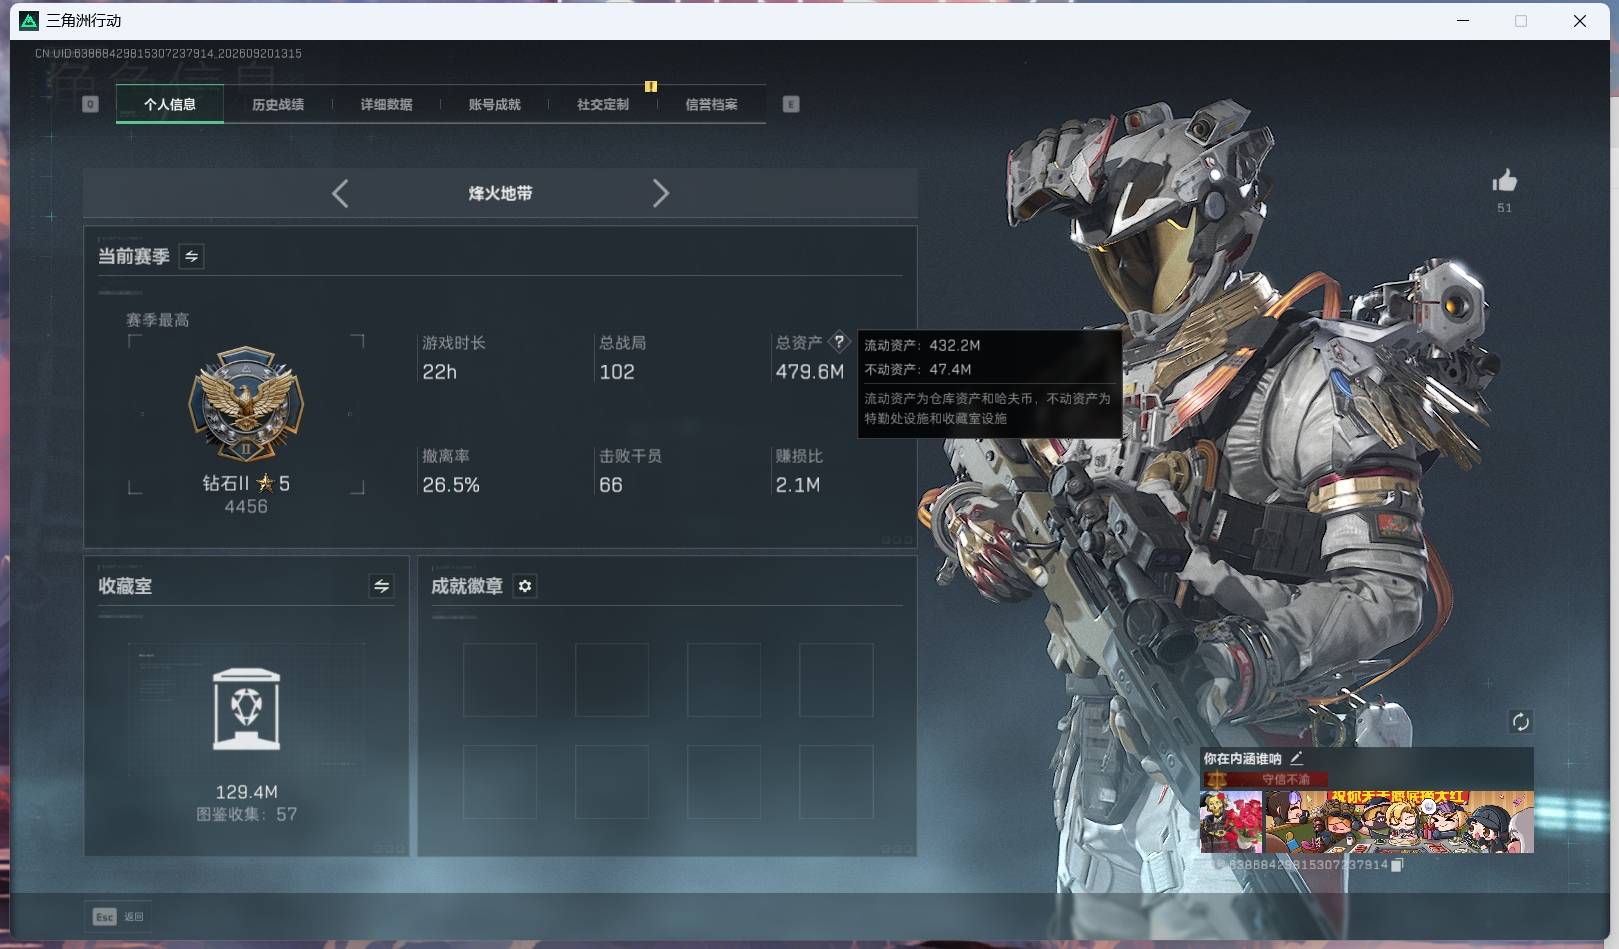Click the E key next-tab icon
1619x949 pixels.
tap(791, 104)
